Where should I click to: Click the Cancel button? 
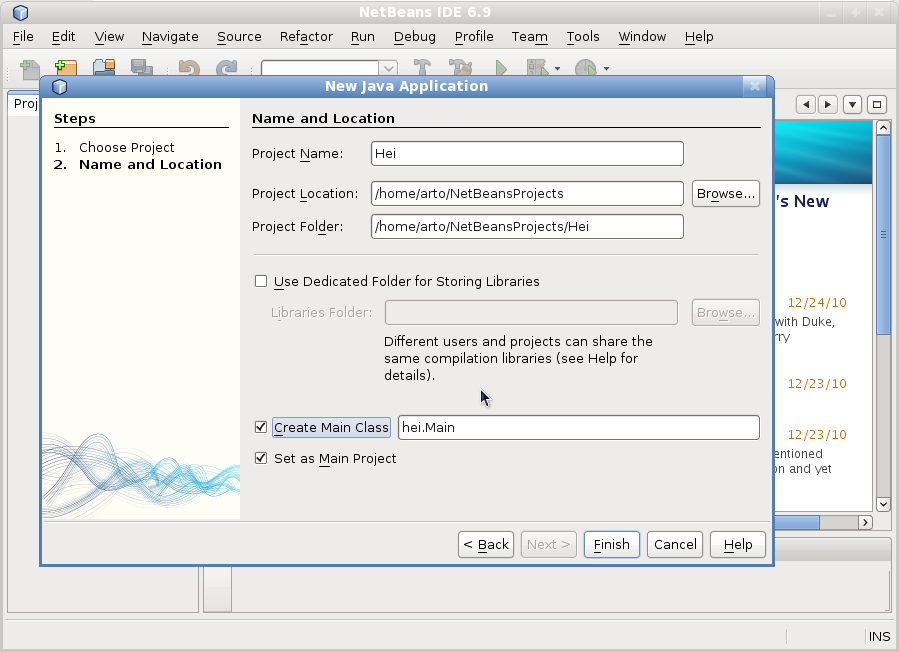(675, 544)
